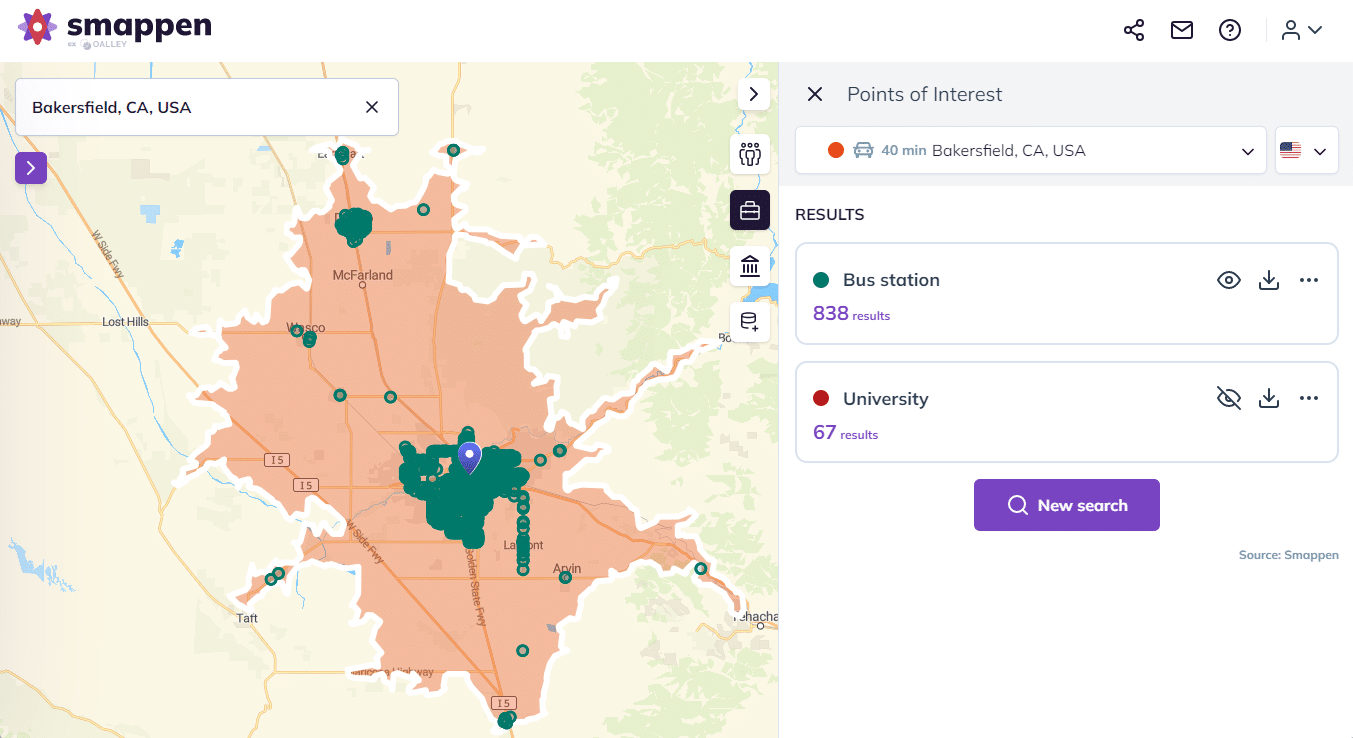Select the bank institution icon in map toolbar
The width and height of the screenshot is (1353, 738).
pos(750,266)
